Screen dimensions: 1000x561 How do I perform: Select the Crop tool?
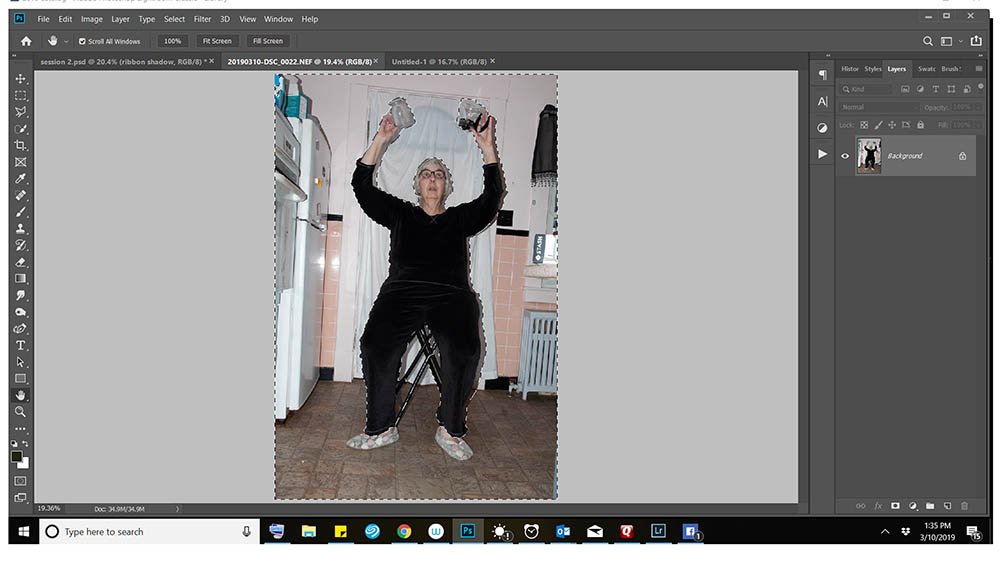(x=20, y=145)
